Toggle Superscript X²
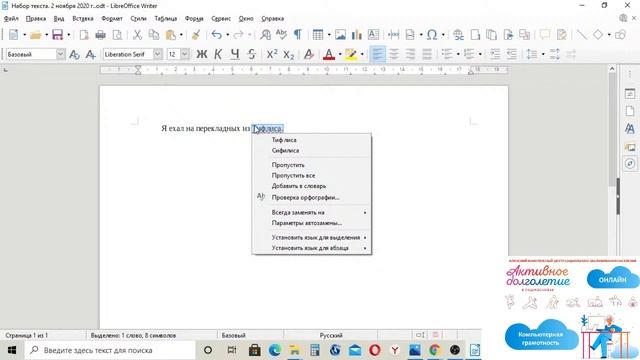This screenshot has height=360, width=640. (272, 54)
